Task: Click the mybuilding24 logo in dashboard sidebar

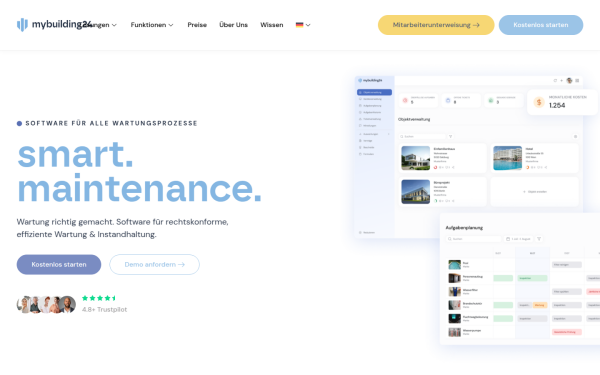Action: [370, 80]
